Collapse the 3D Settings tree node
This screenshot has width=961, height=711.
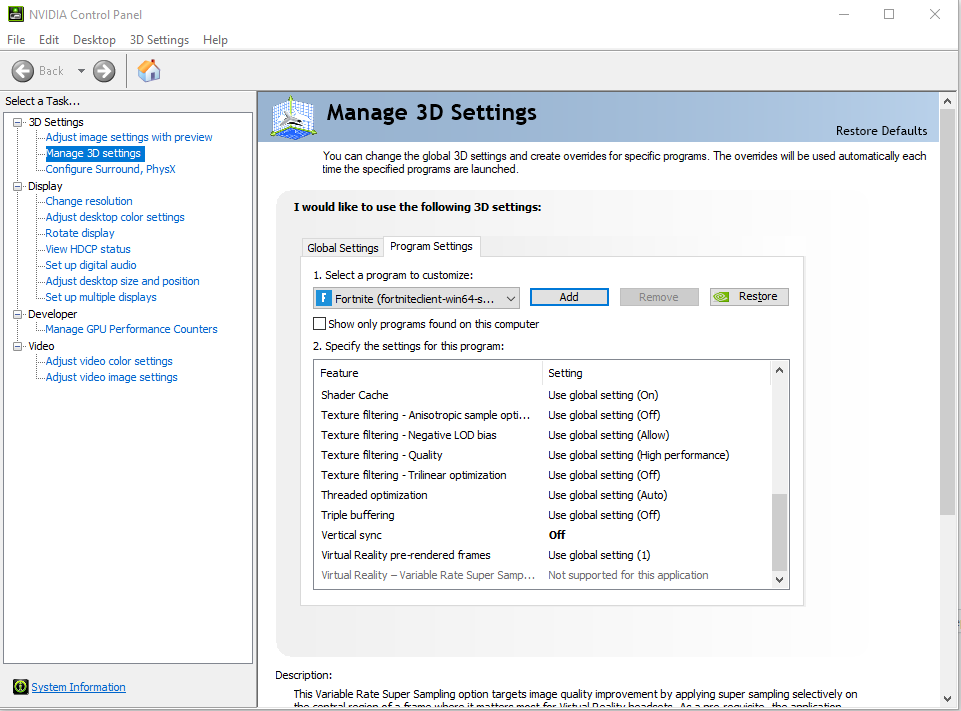point(18,122)
